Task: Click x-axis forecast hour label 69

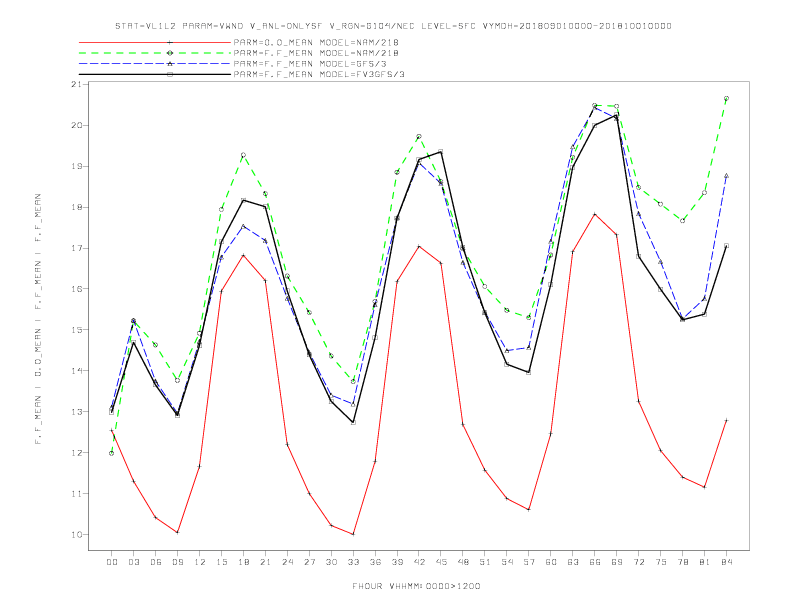Action: pos(617,562)
